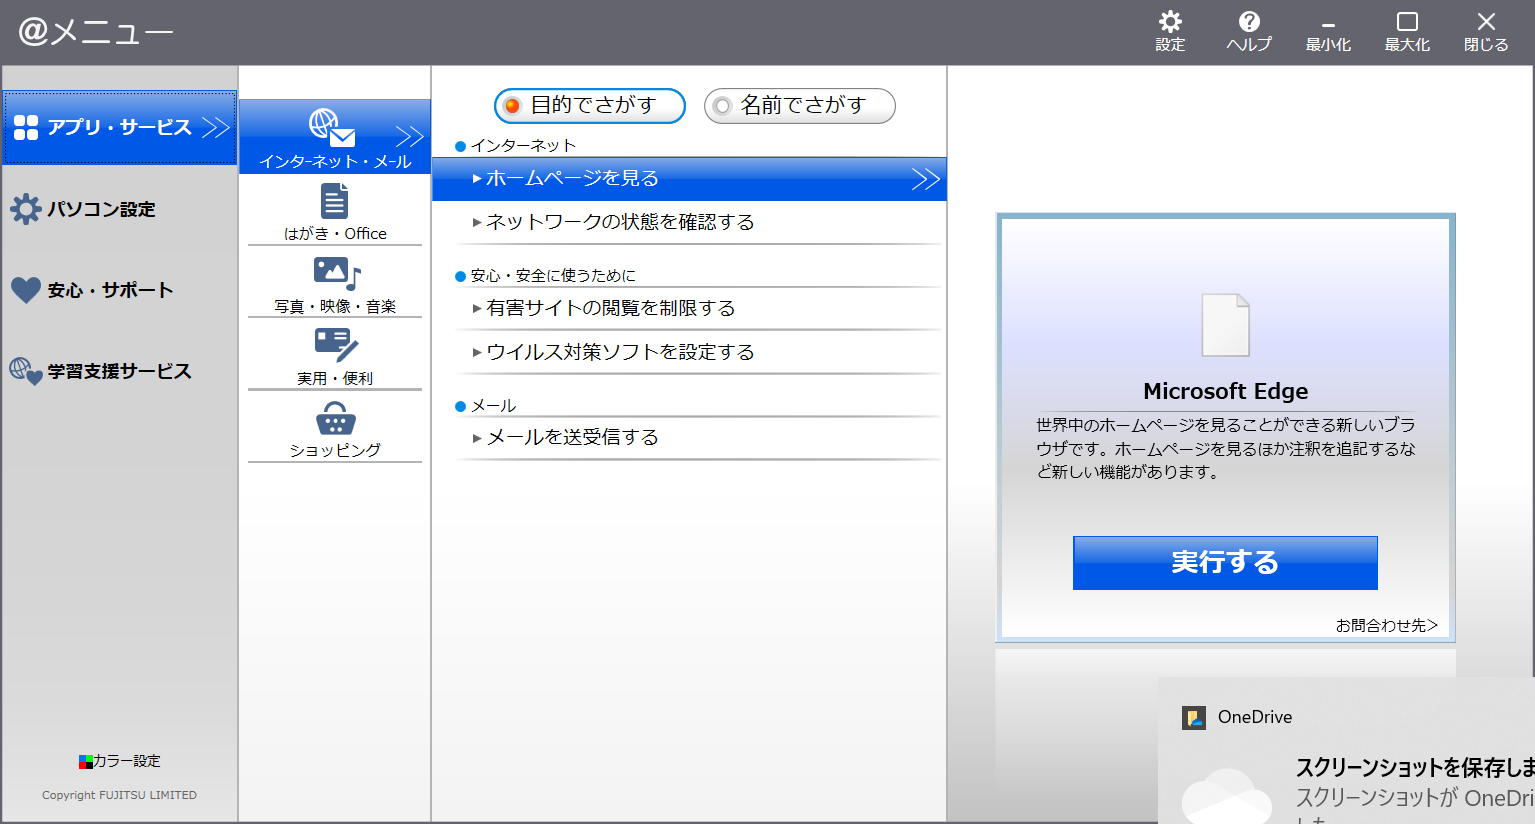Open the はがき・Office category icon

pyautogui.click(x=334, y=201)
